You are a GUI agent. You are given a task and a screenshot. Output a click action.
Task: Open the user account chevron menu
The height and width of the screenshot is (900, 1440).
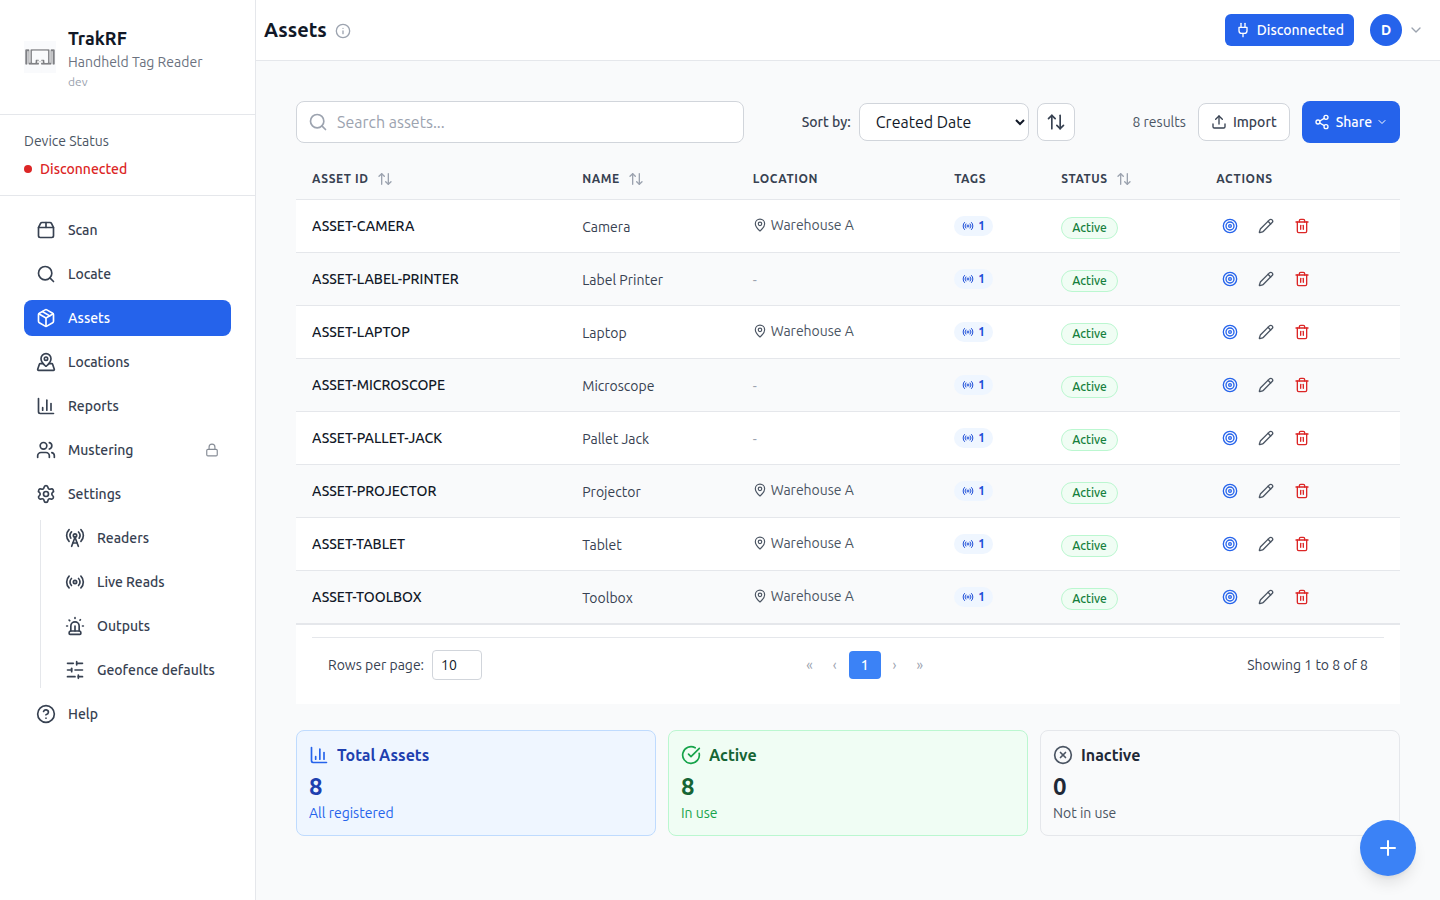point(1416,30)
